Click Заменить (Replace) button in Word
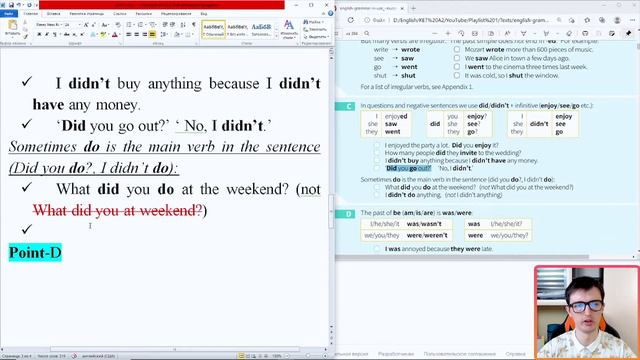This screenshot has width=640, height=360. [315, 29]
